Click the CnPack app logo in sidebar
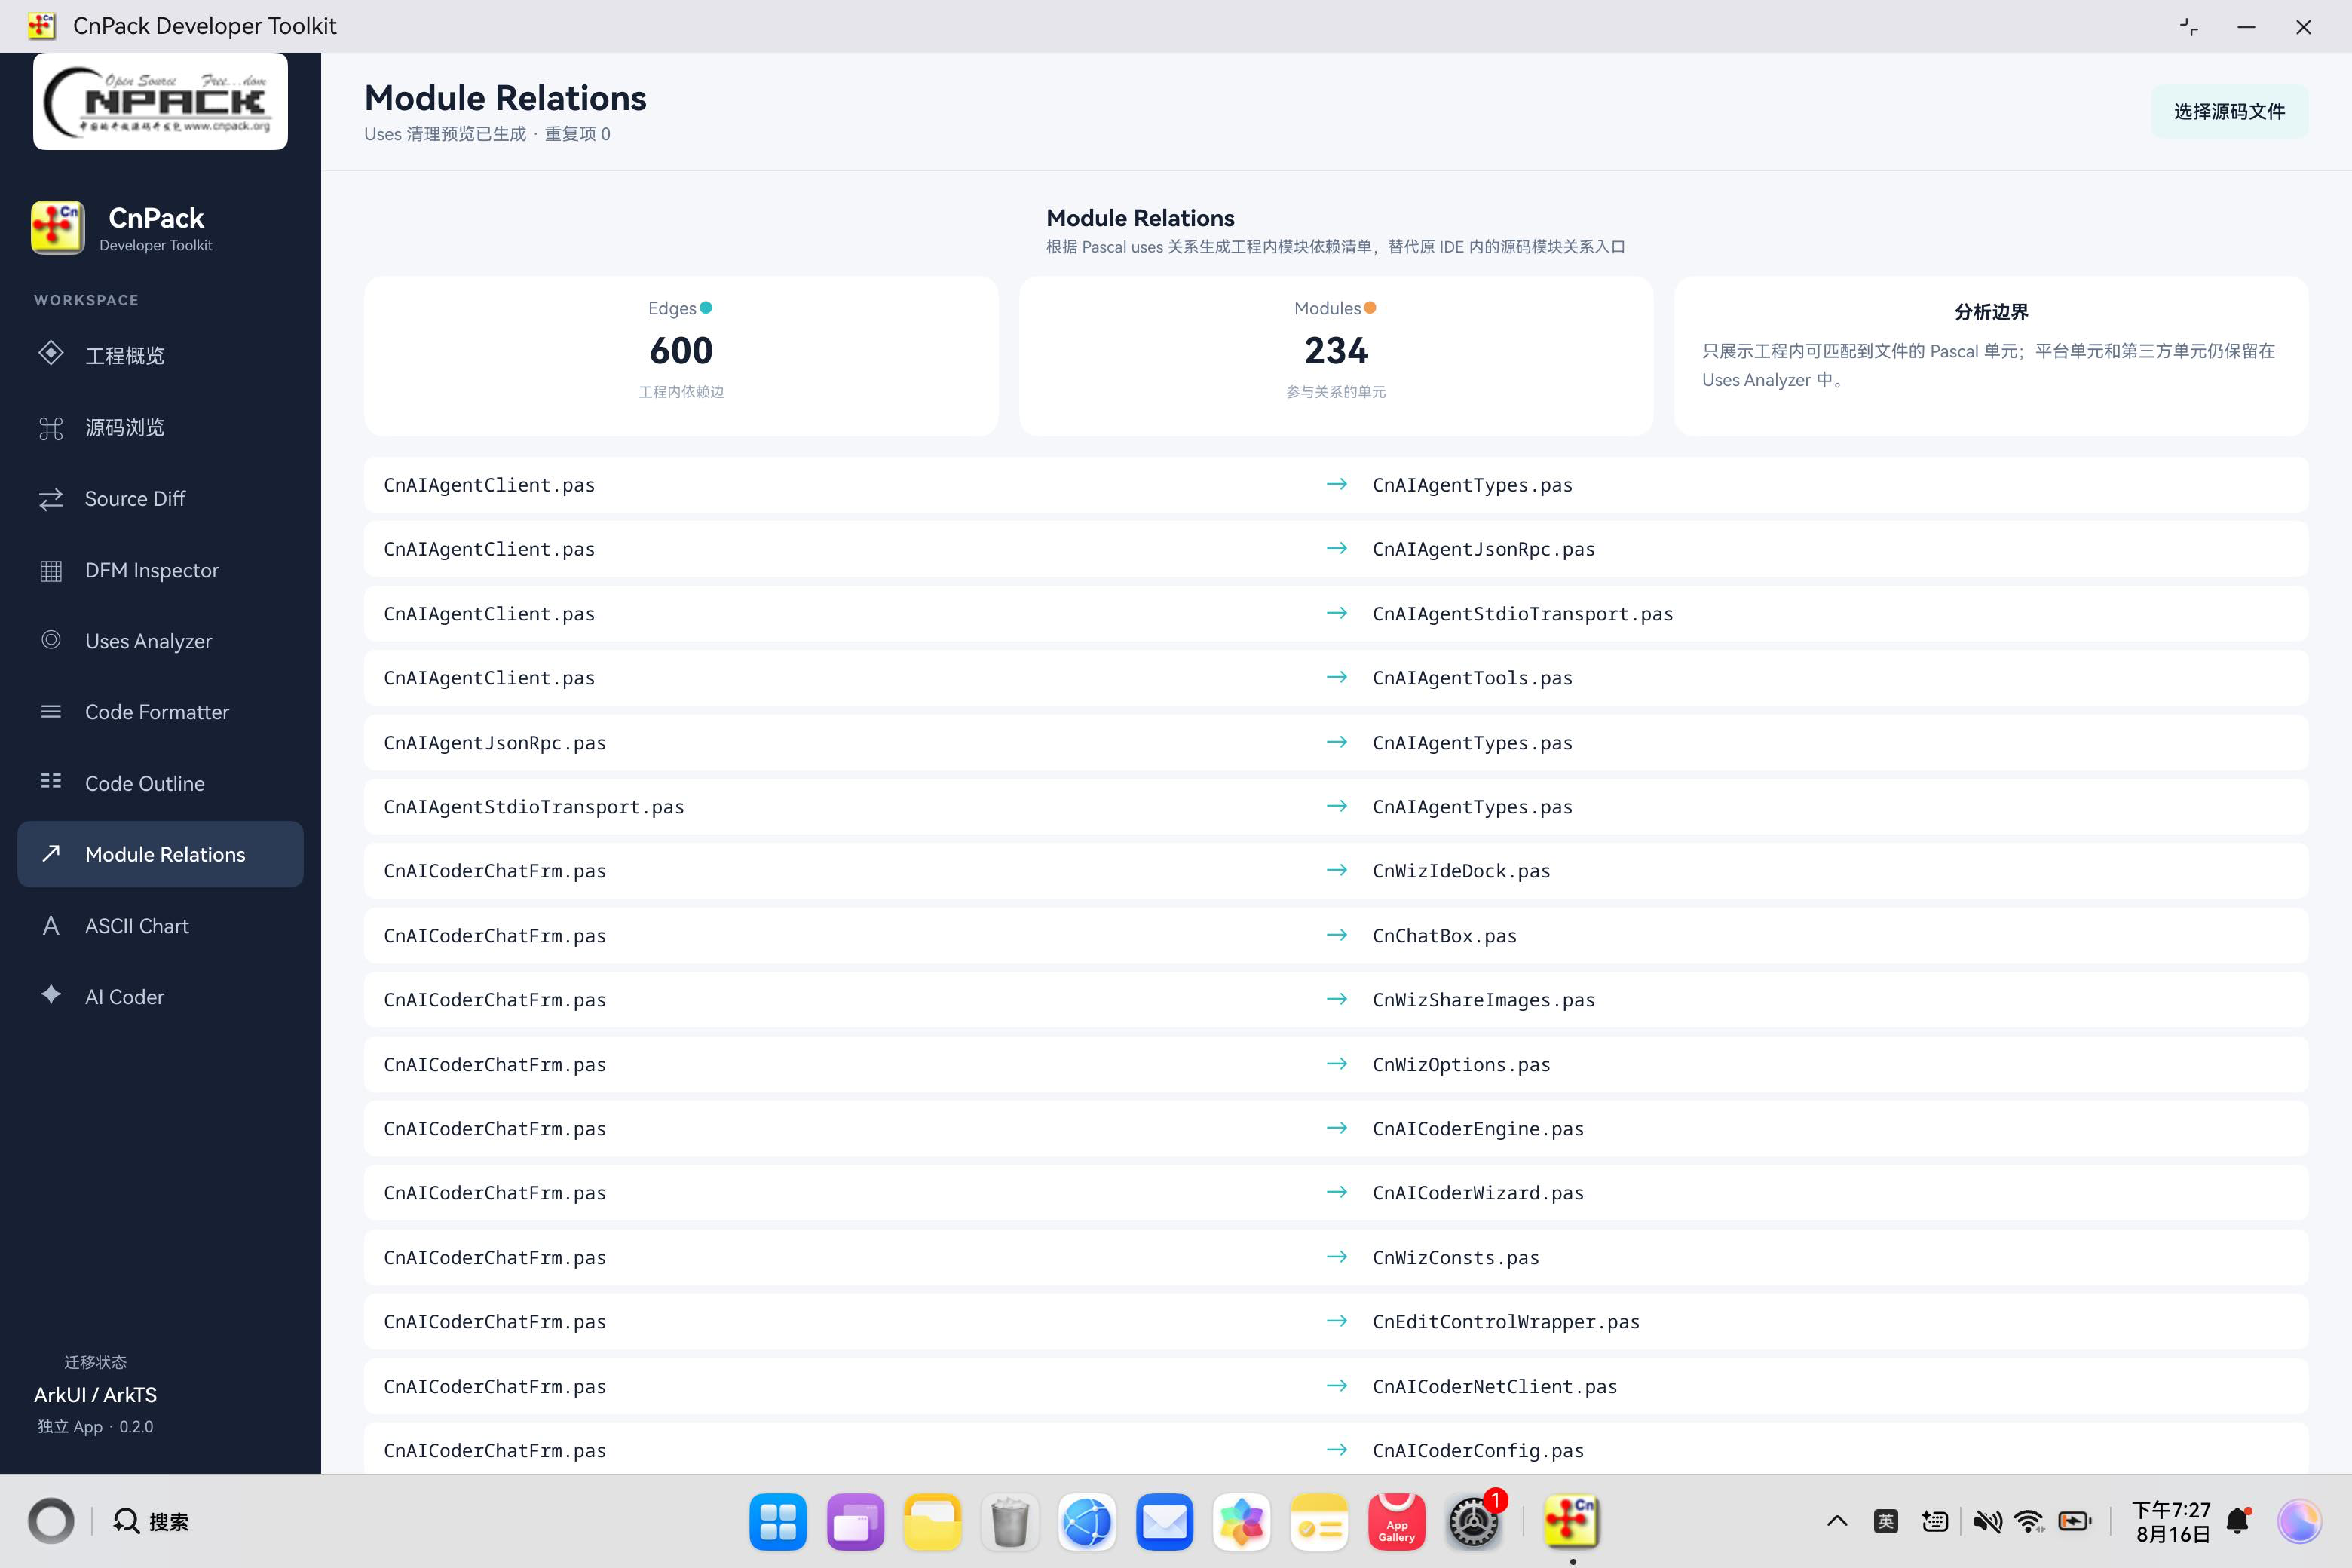 58,227
